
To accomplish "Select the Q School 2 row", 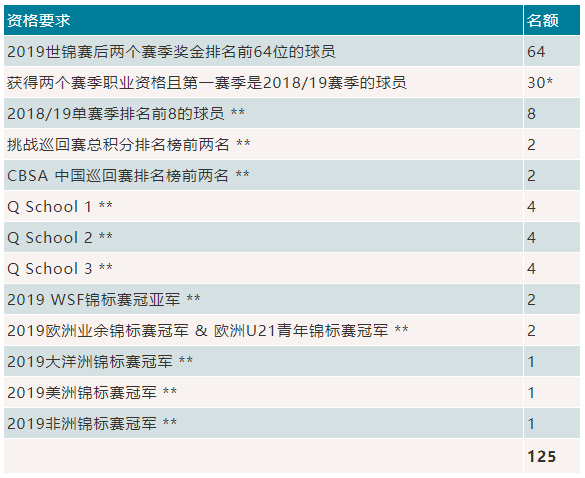I will click(x=292, y=237).
